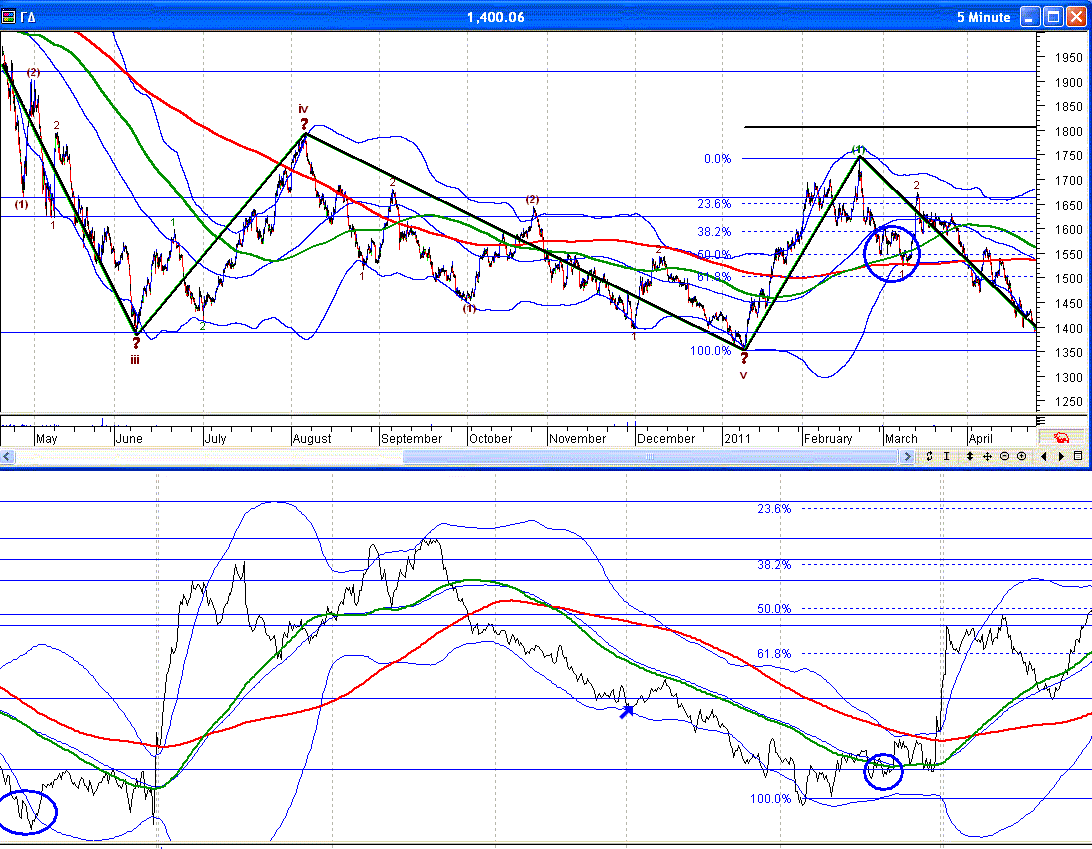The height and width of the screenshot is (849, 1092).
Task: Click the red piggy bank icon
Action: pos(1061,437)
